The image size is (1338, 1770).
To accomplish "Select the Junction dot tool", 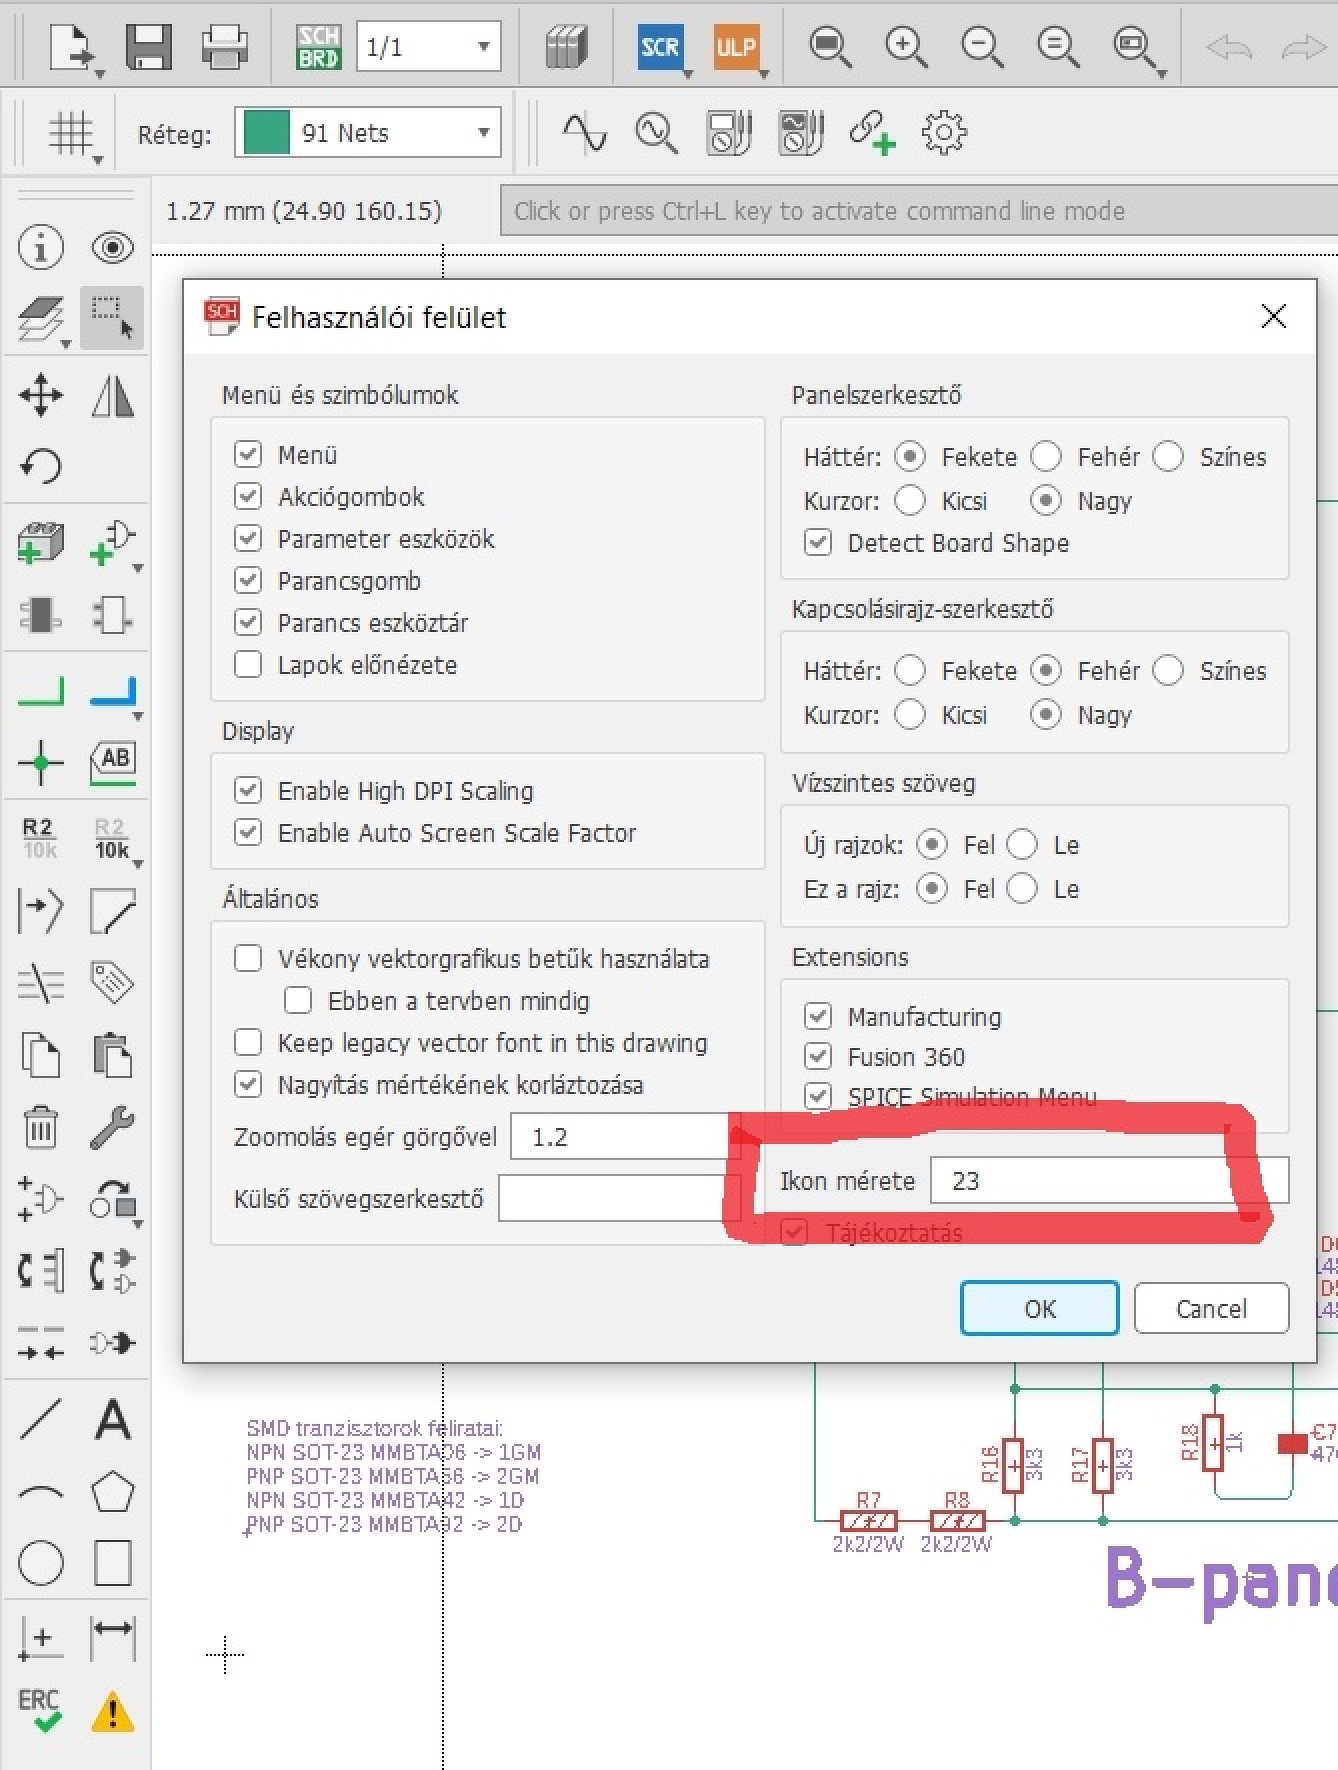I will (x=41, y=762).
